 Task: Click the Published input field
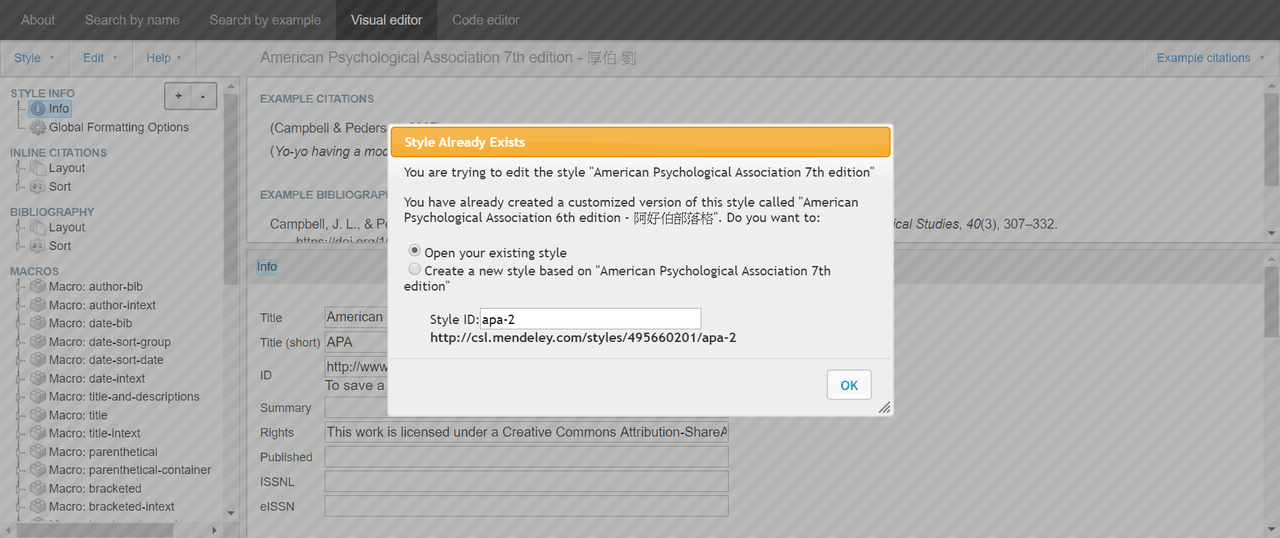tap(526, 457)
